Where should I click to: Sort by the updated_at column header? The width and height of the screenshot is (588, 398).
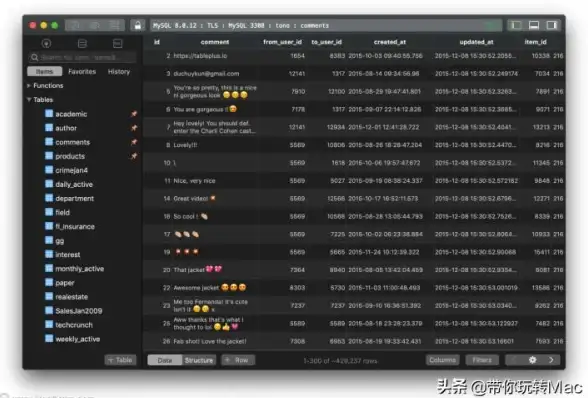click(476, 42)
